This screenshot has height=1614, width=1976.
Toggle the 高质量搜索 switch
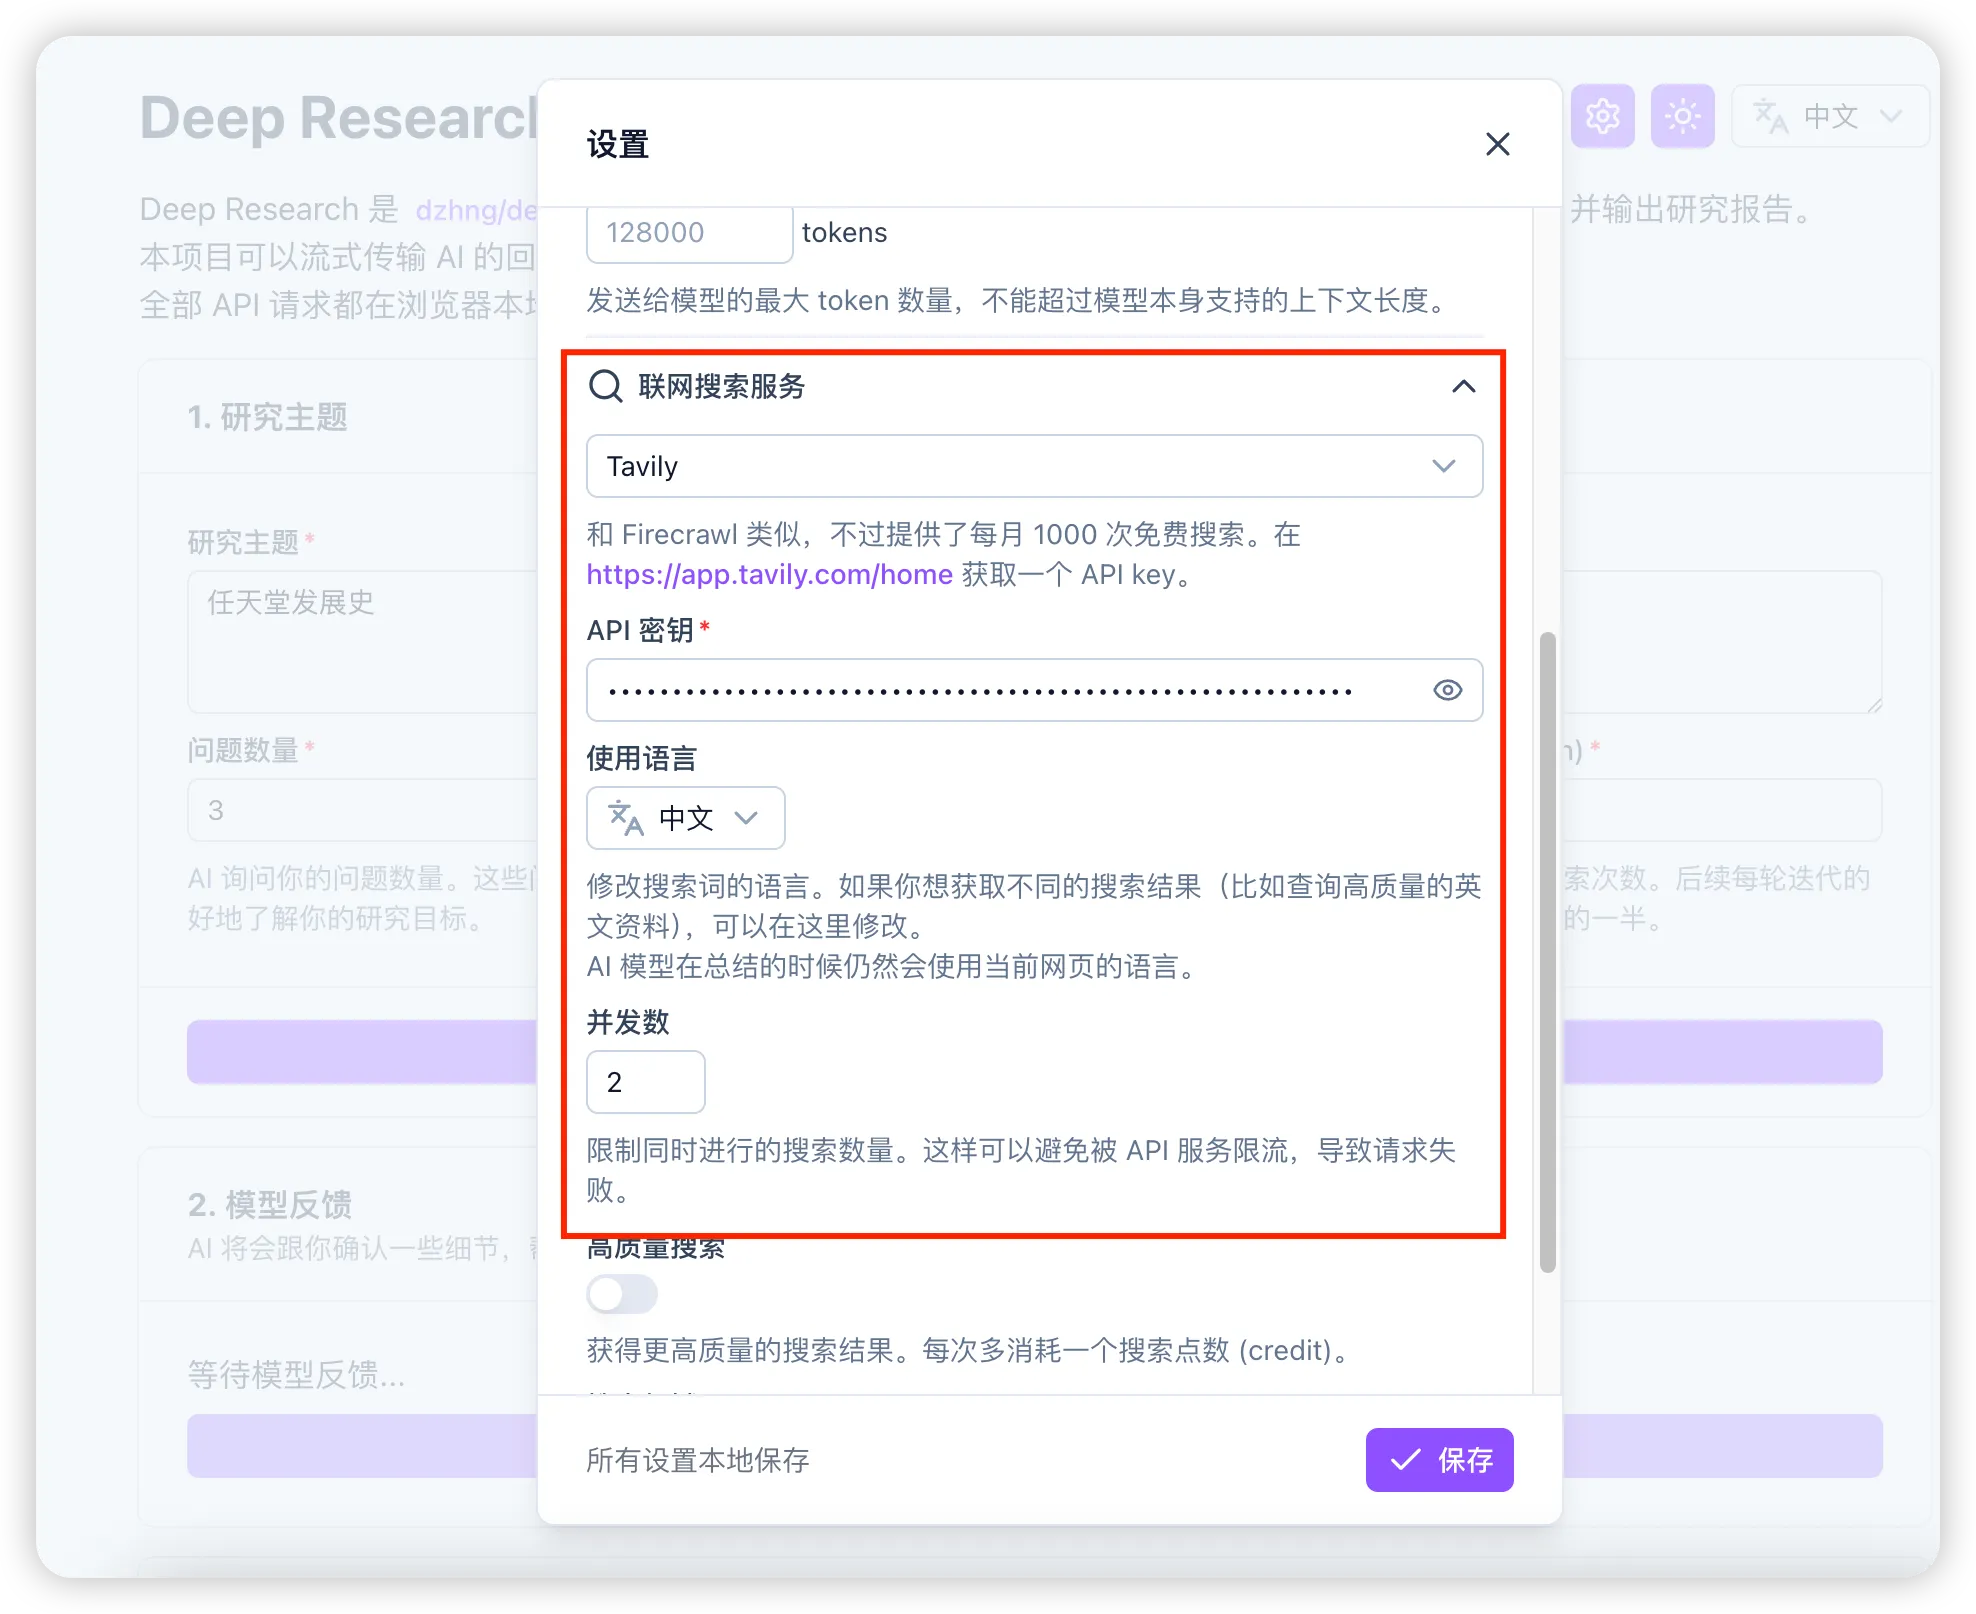click(621, 1294)
